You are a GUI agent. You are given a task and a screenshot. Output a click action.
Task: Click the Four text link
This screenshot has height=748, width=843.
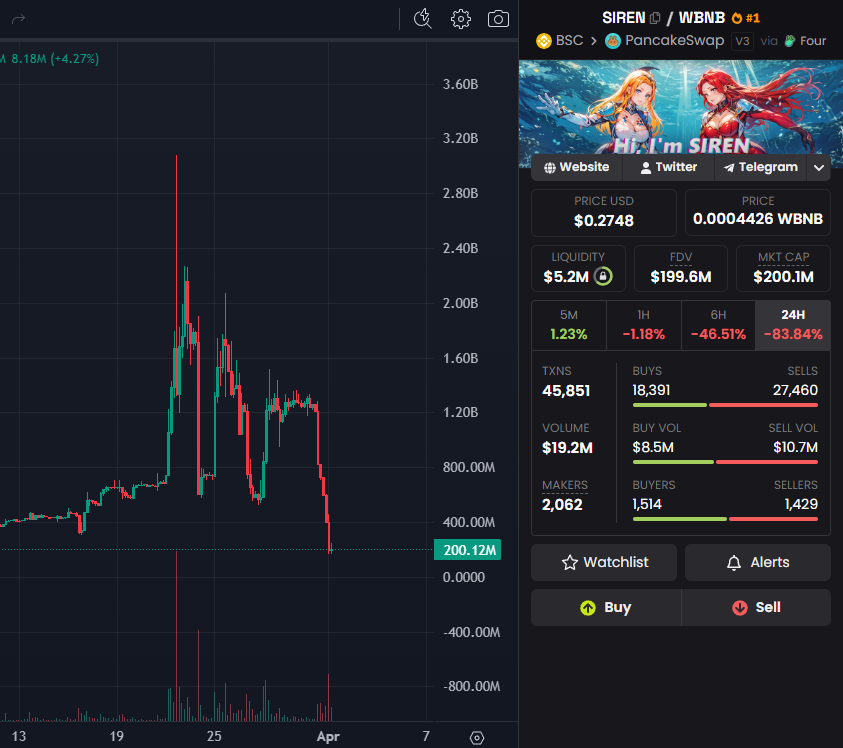tap(813, 41)
